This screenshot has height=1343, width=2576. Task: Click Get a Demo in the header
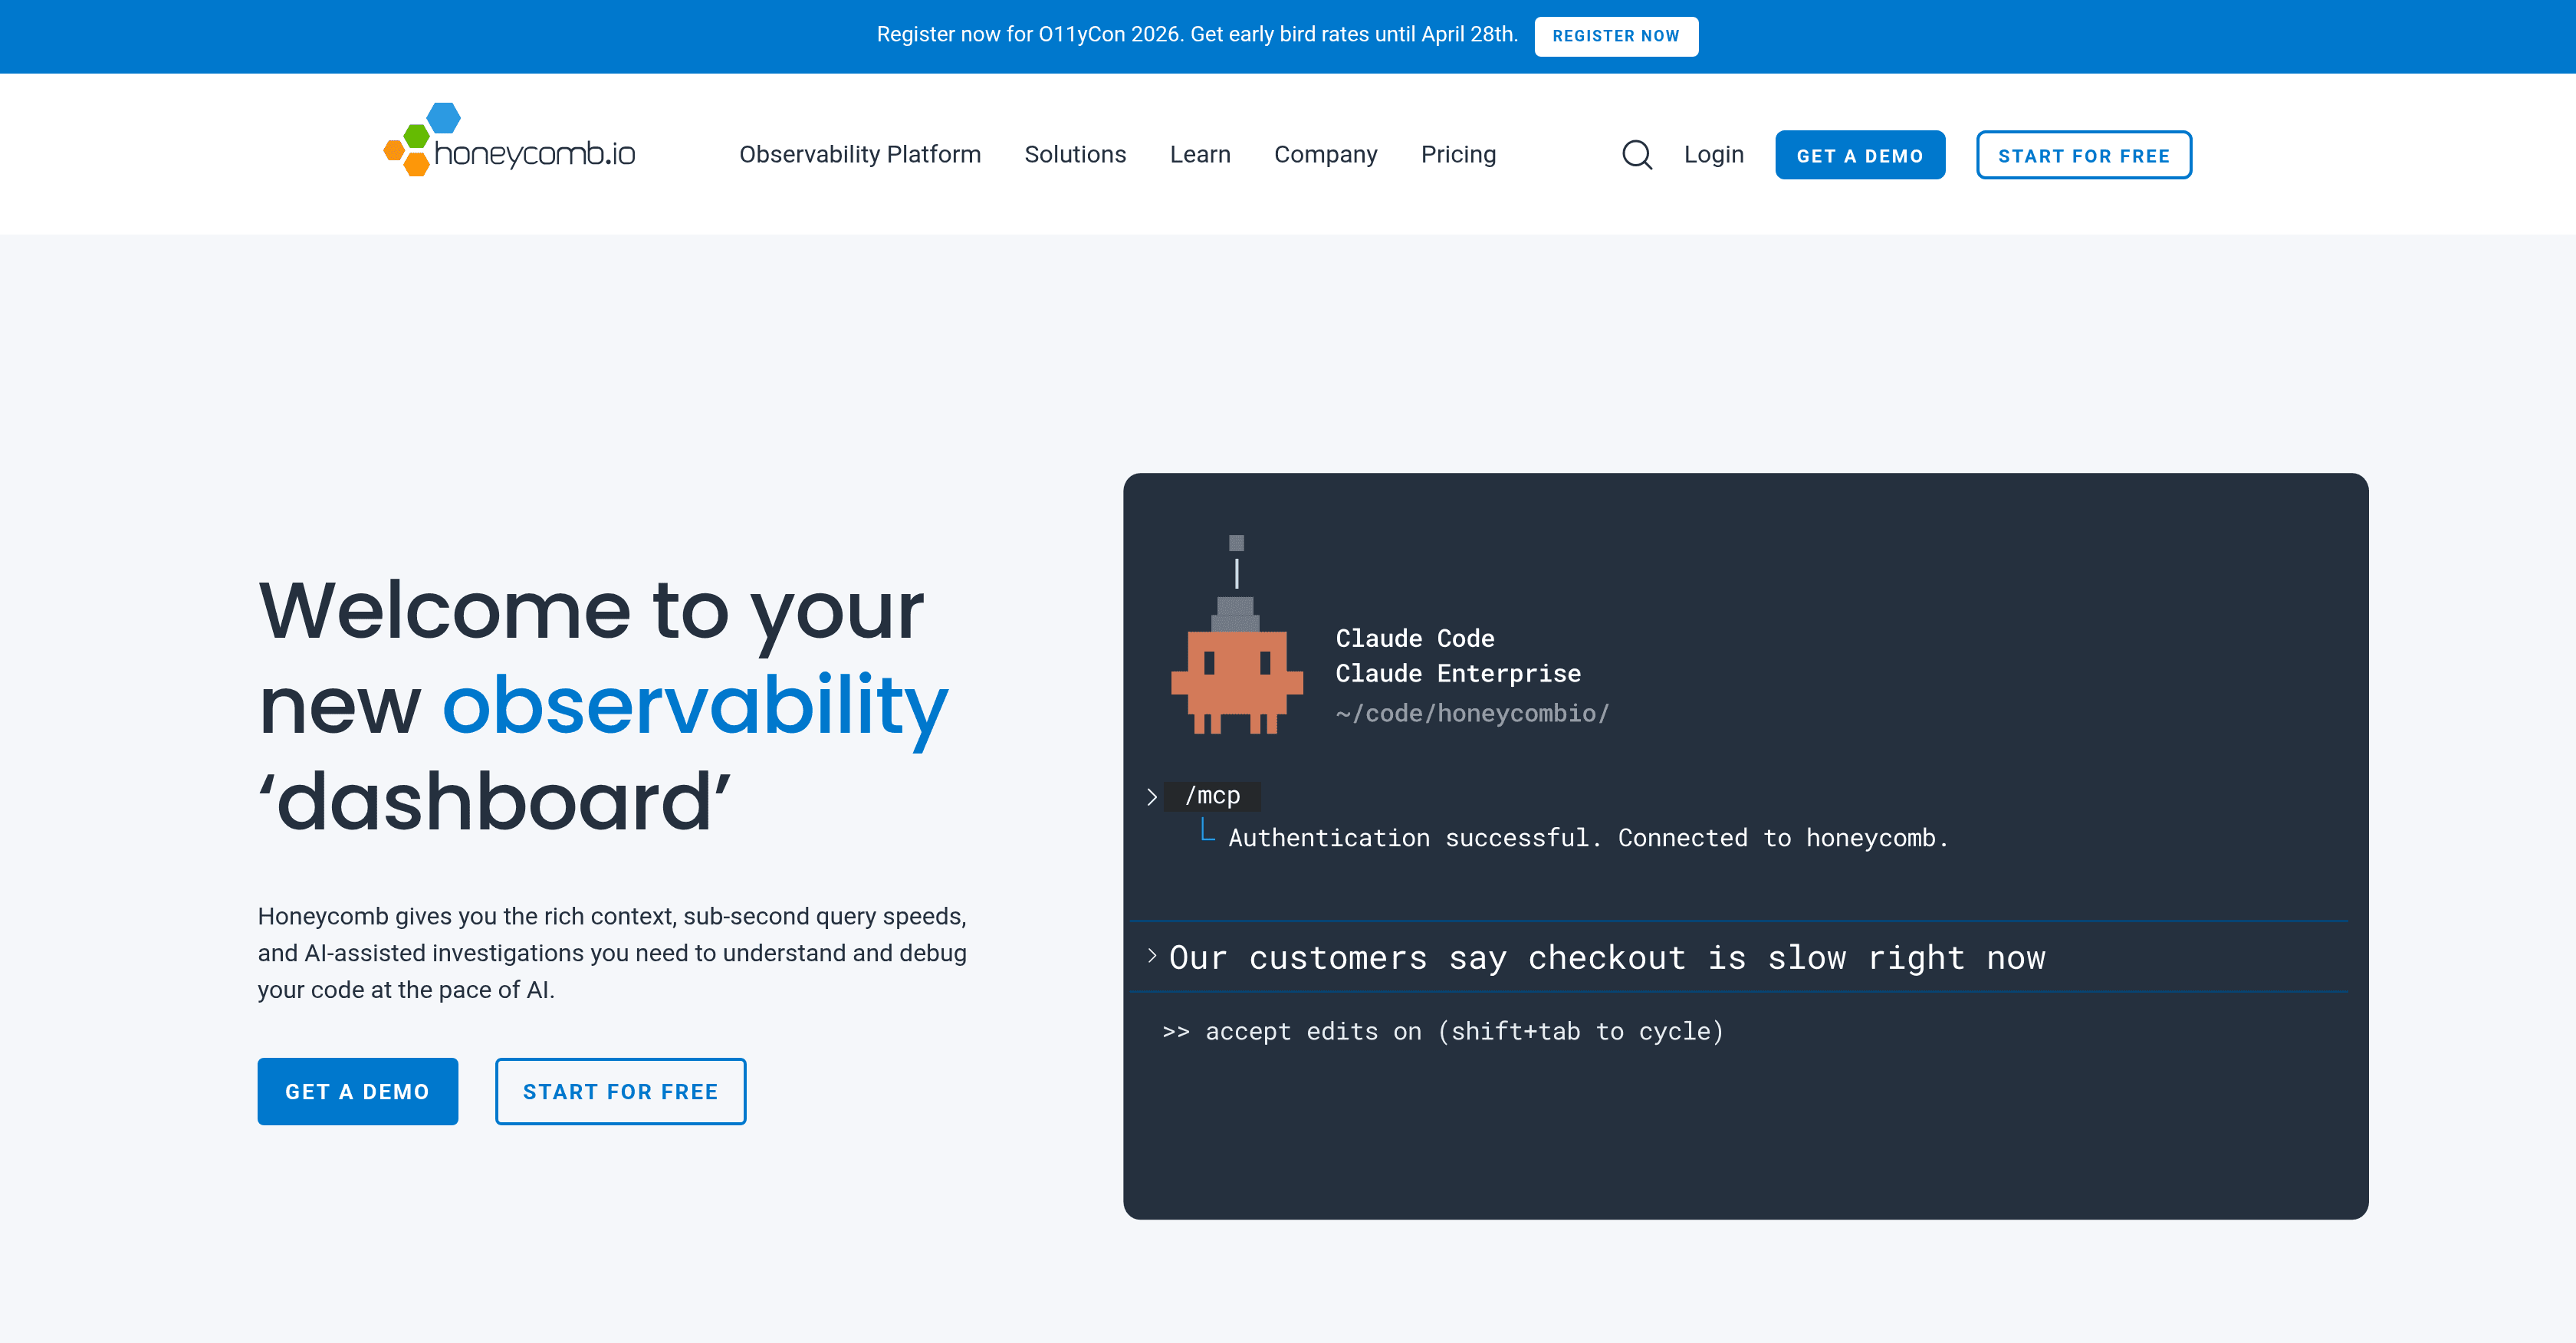pos(1859,154)
